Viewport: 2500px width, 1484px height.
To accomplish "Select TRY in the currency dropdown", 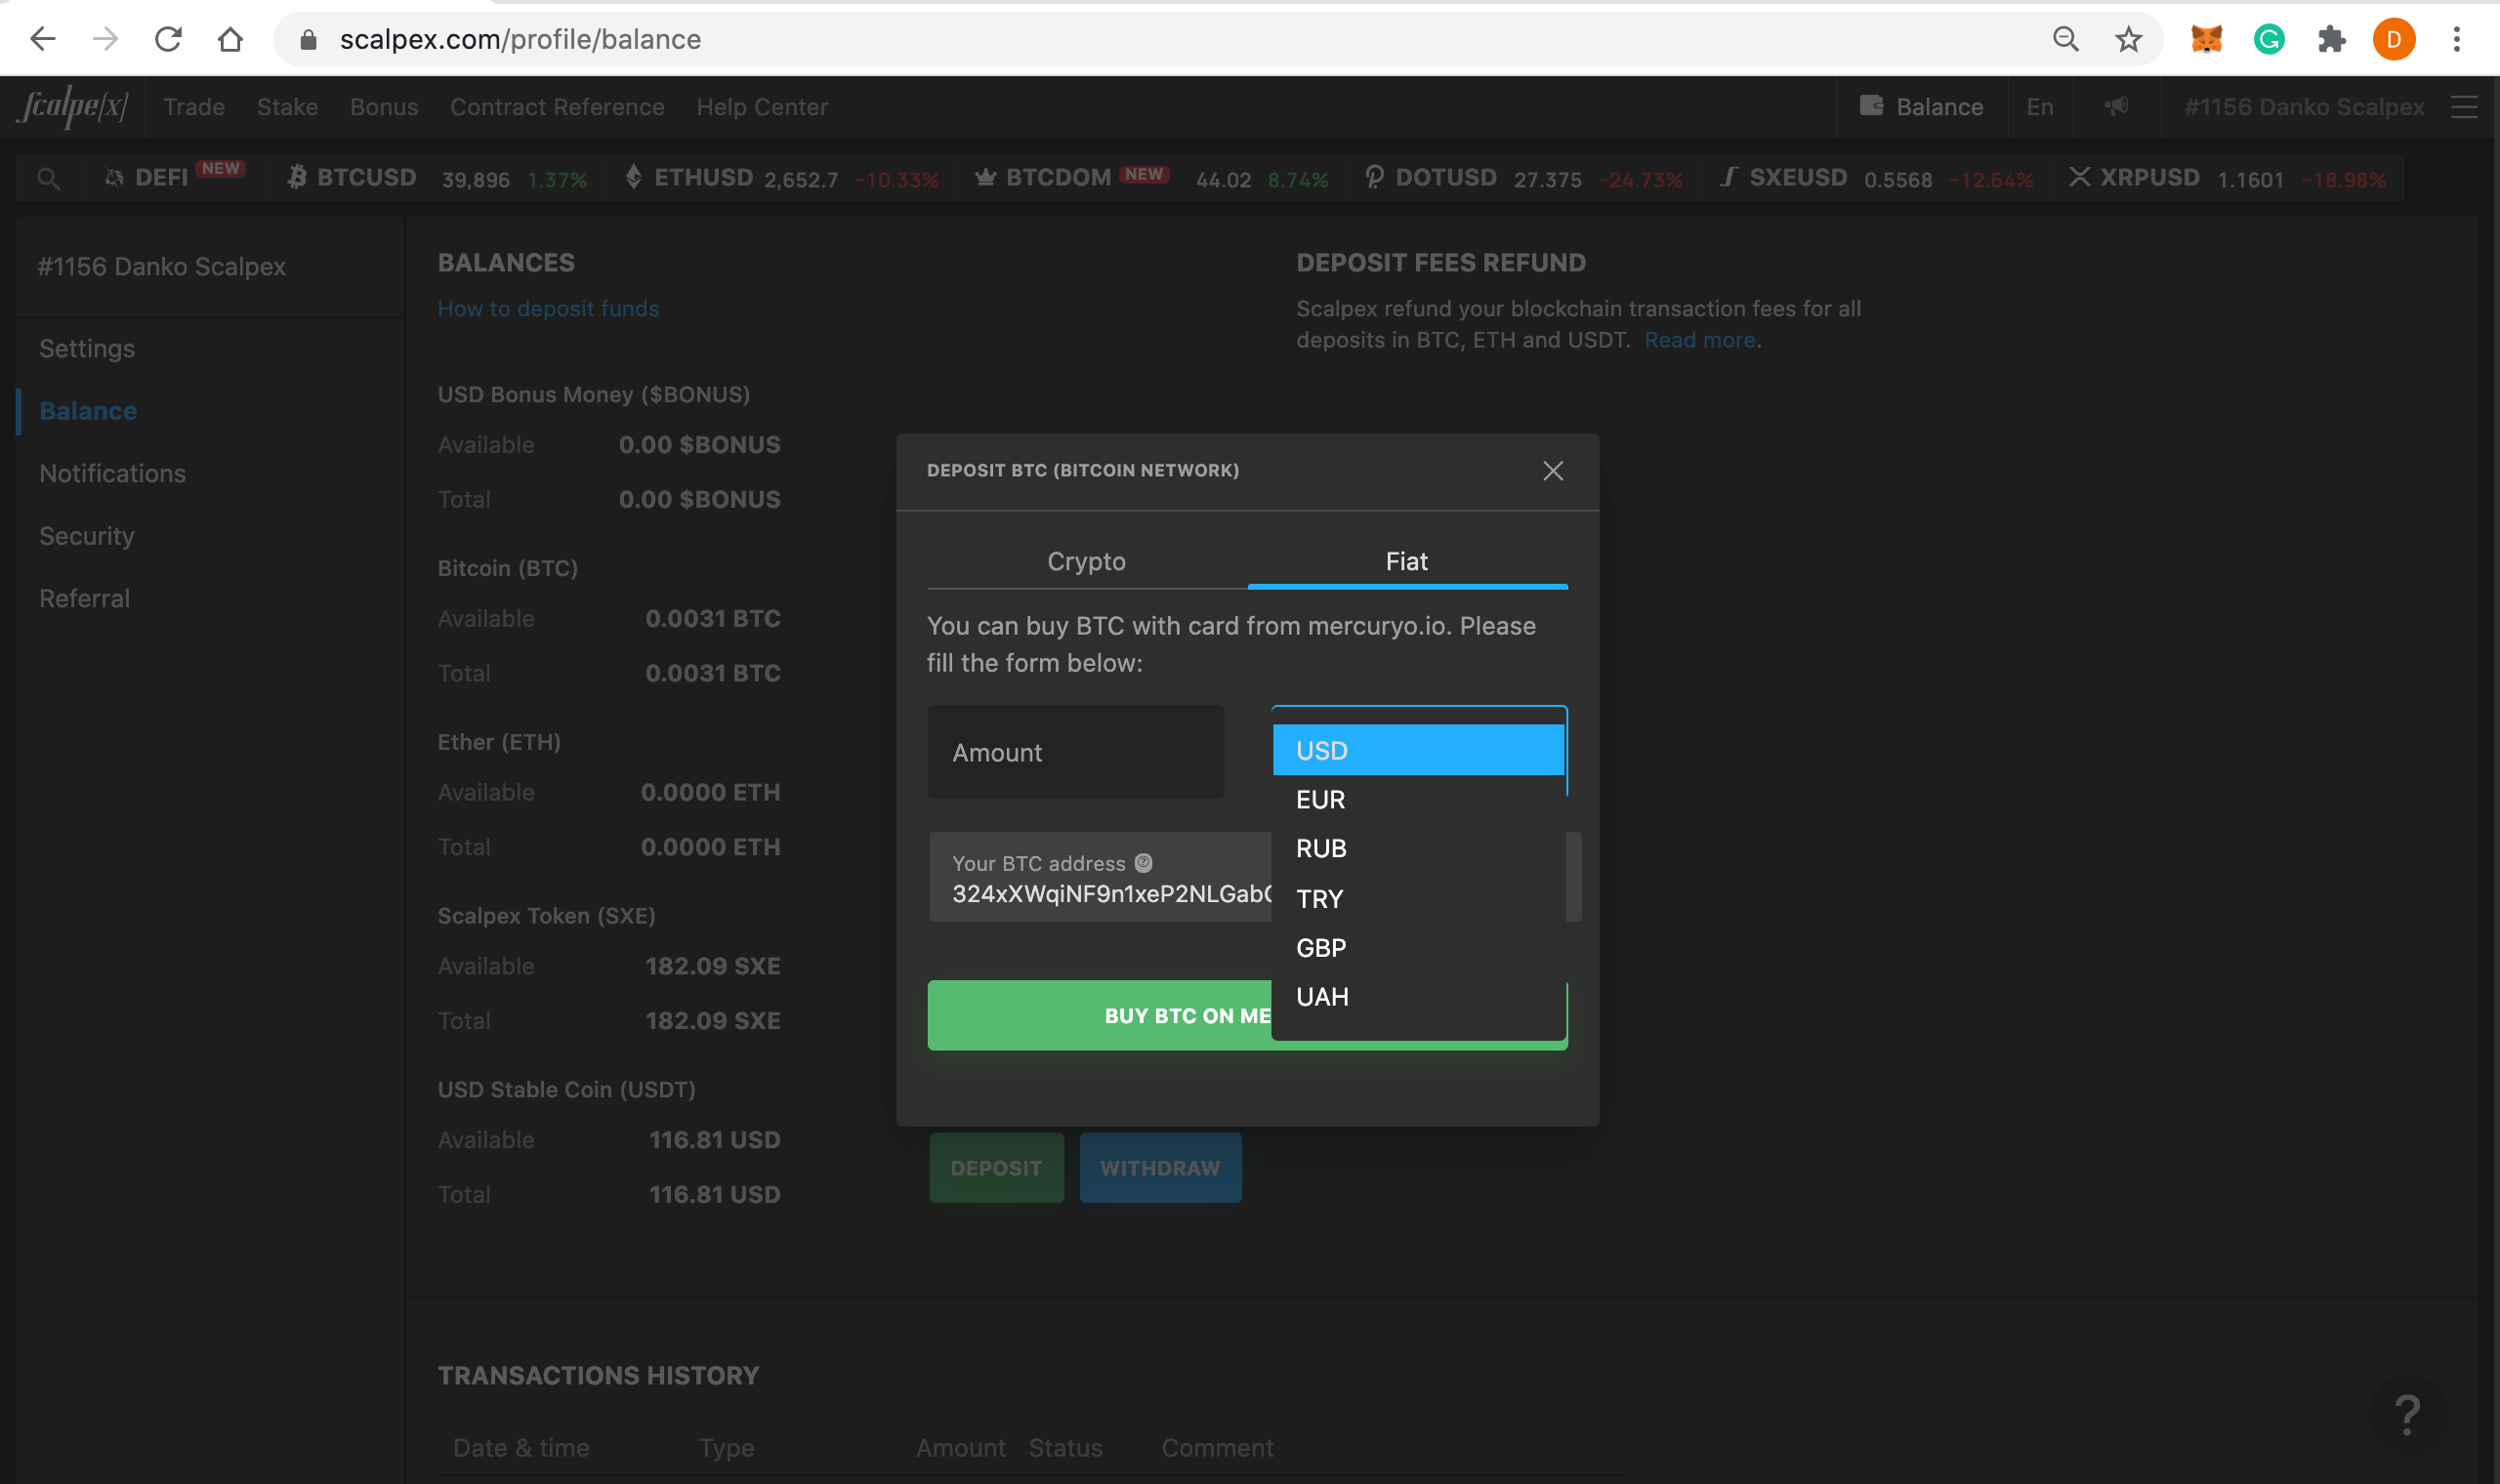I will pyautogui.click(x=1418, y=898).
